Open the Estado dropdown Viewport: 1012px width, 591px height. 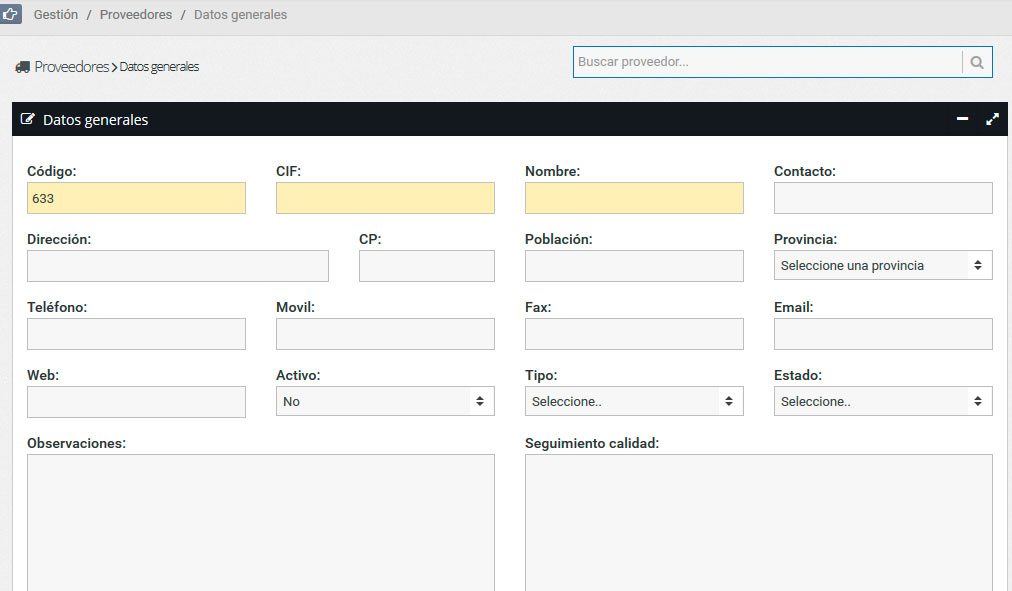coord(883,401)
